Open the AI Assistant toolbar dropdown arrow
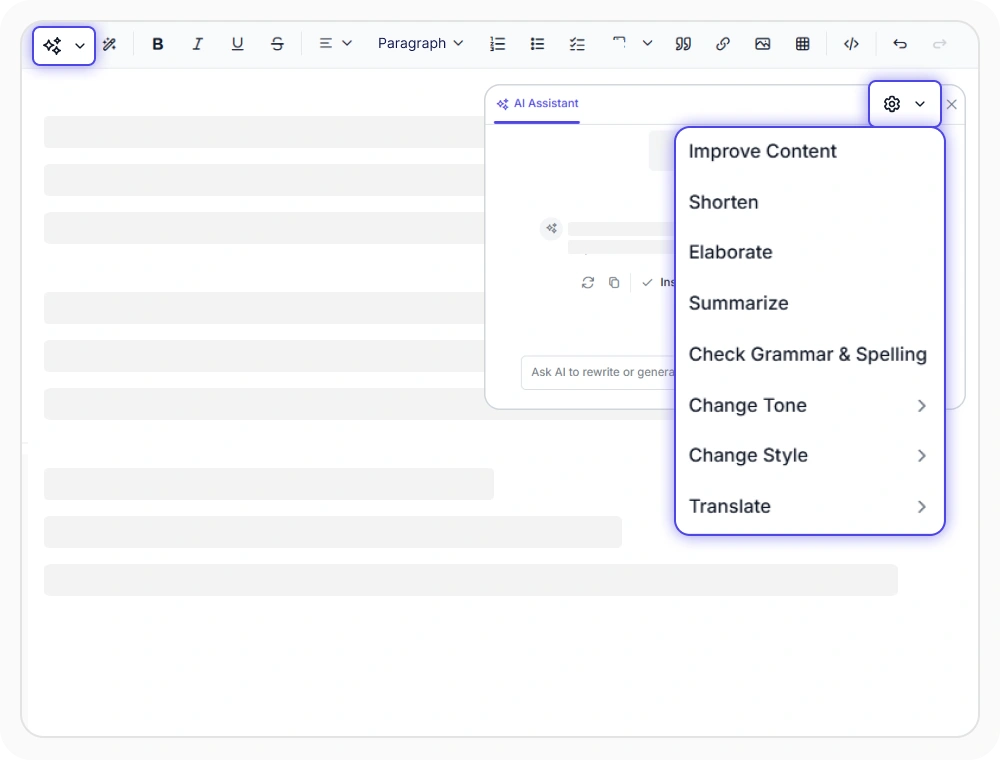Viewport: 1000px width, 760px height. click(x=80, y=46)
